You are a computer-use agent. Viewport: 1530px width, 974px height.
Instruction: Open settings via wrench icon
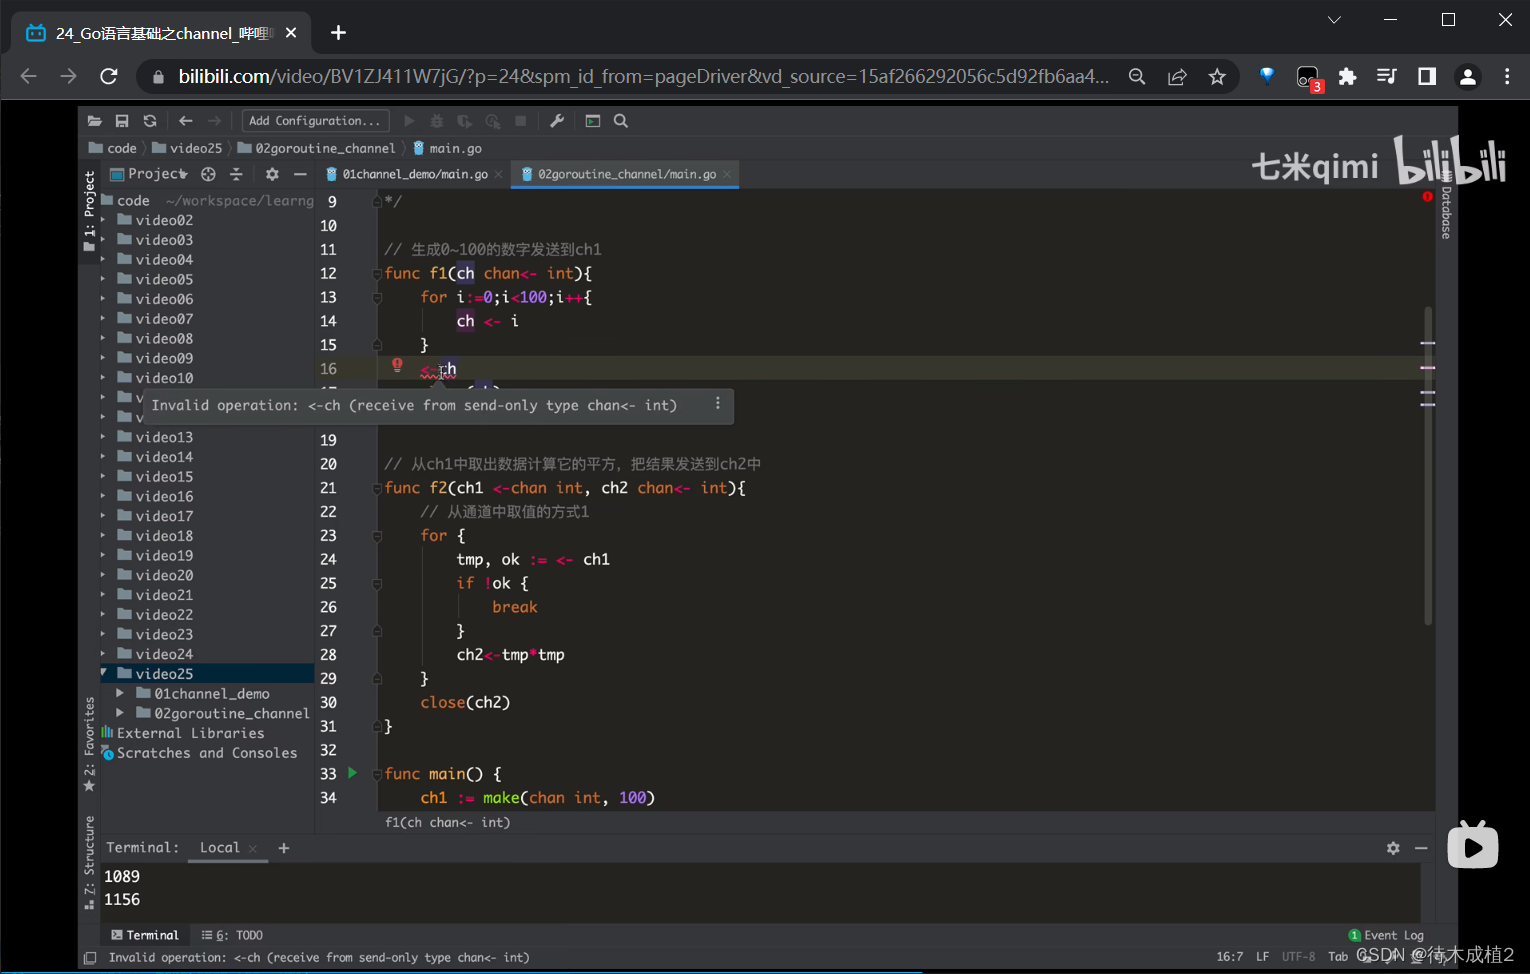point(557,121)
